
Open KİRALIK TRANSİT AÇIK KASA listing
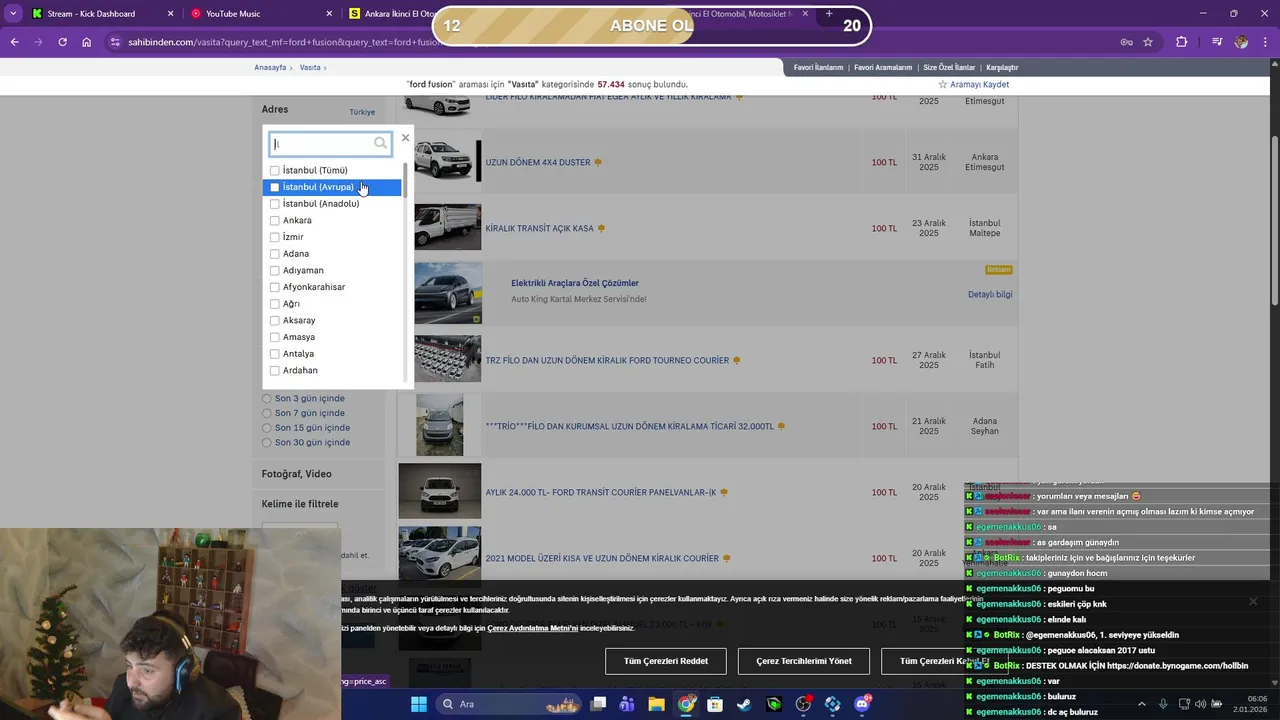(x=539, y=228)
